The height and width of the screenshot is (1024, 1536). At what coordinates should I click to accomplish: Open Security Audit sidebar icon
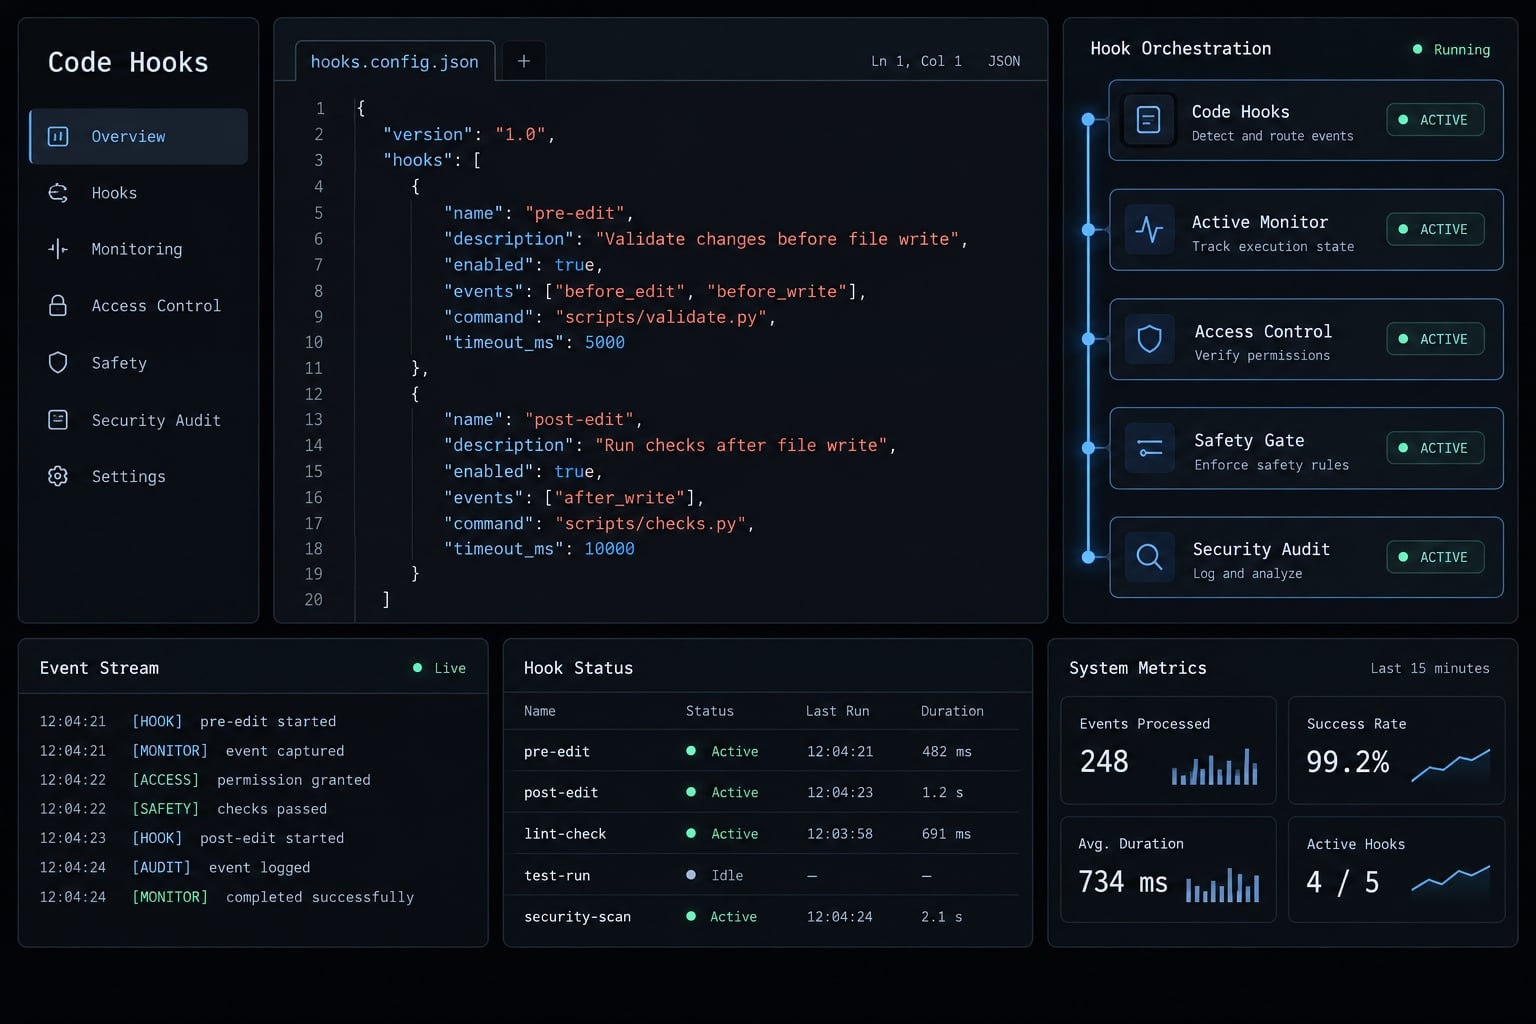(58, 420)
